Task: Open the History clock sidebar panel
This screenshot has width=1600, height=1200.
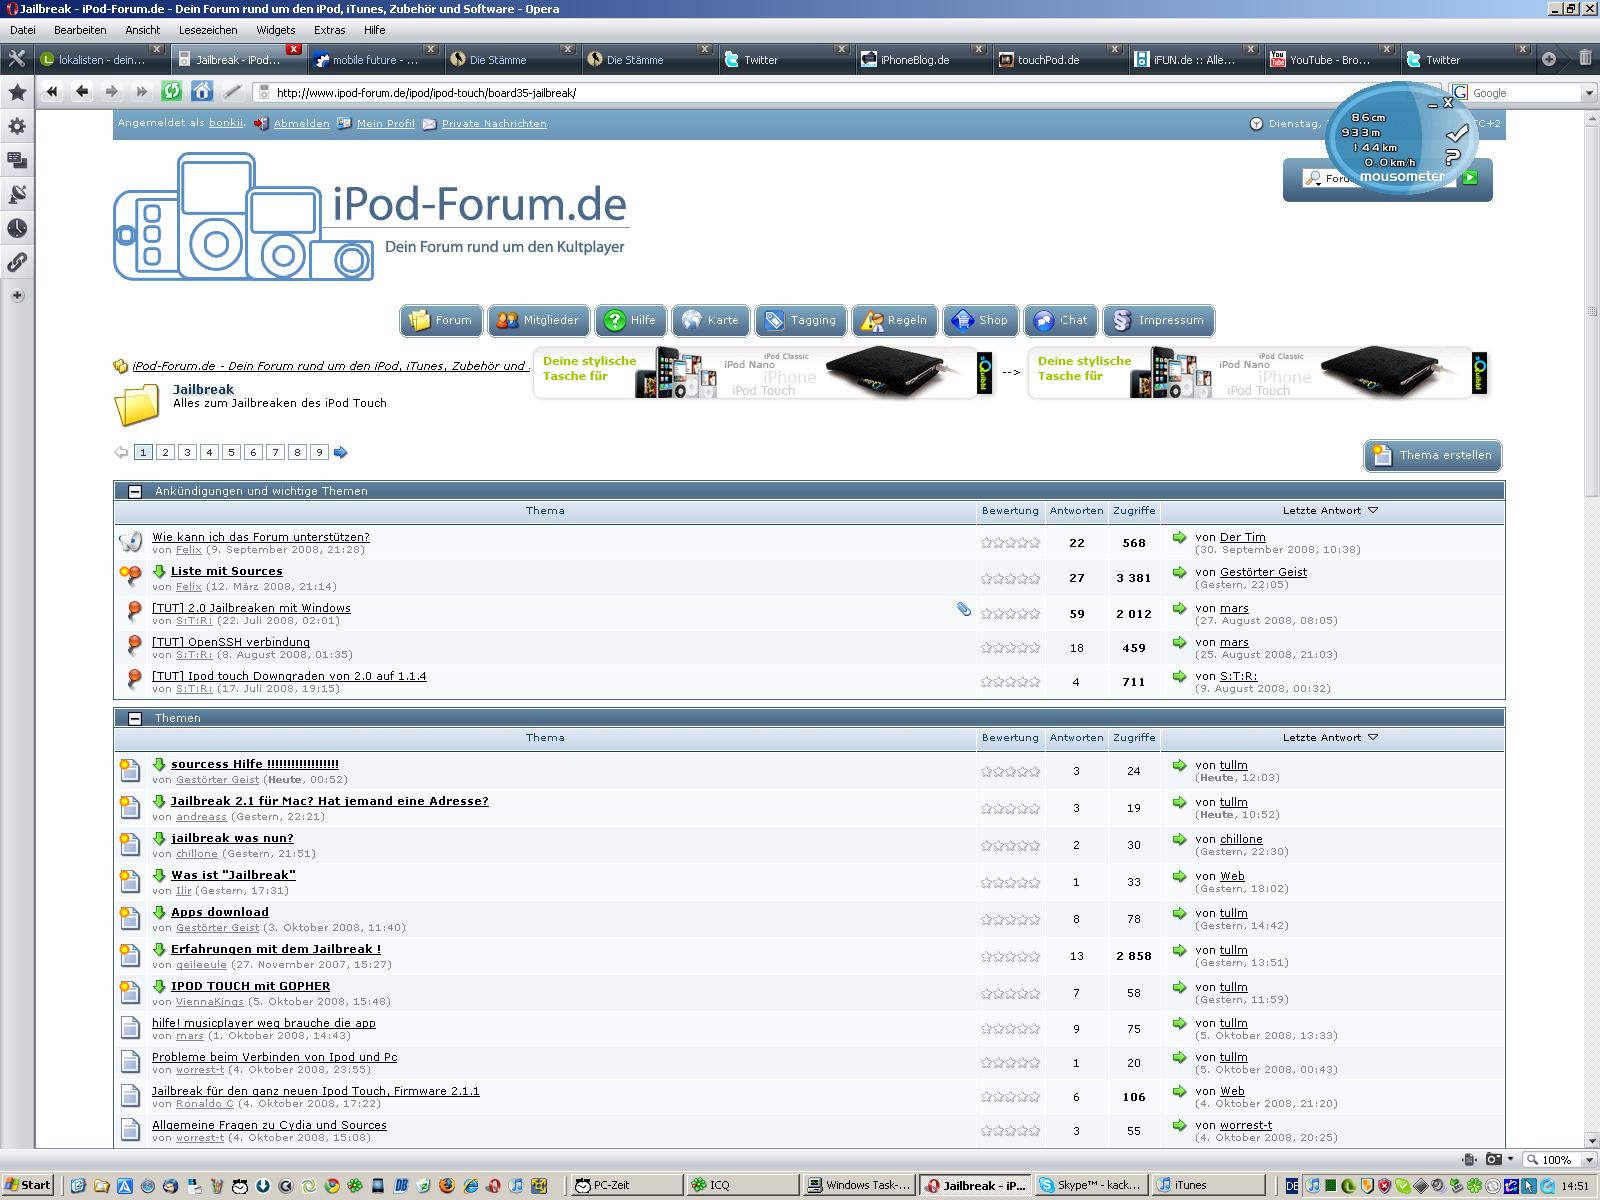Action: (x=17, y=228)
